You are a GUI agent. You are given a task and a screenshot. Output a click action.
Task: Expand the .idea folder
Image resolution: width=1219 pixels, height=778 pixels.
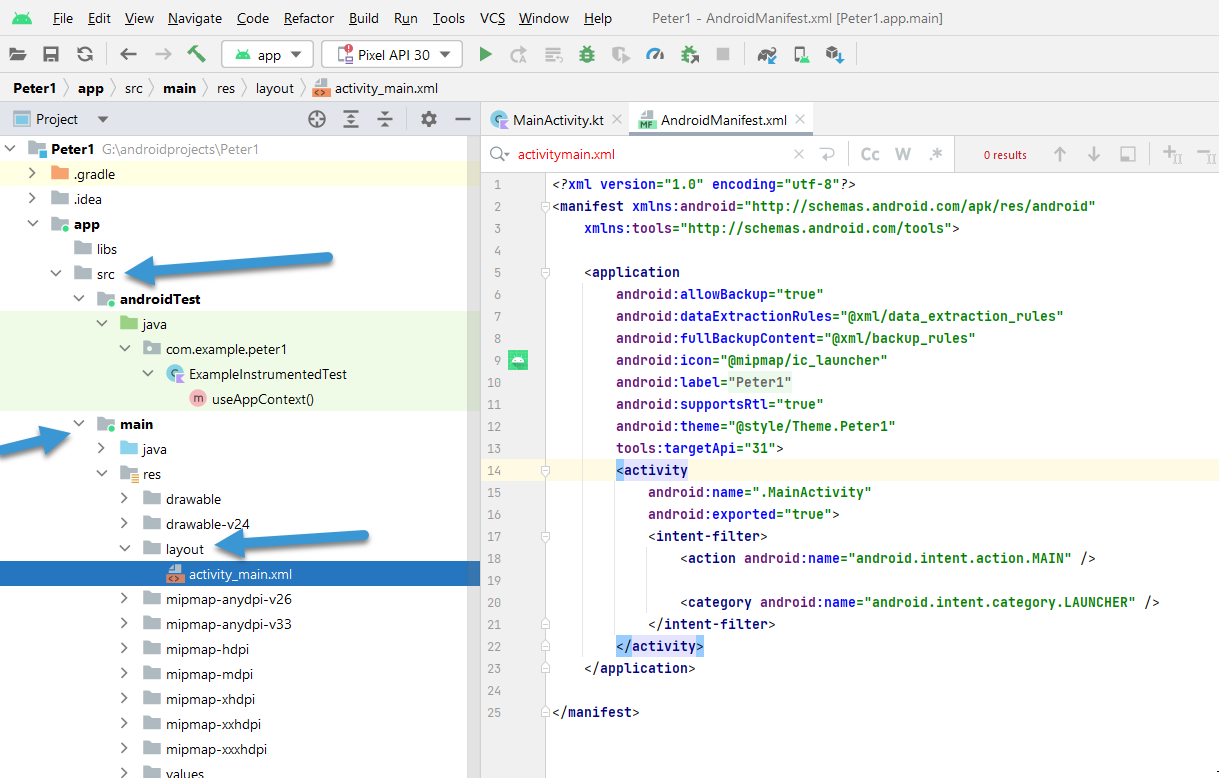(33, 199)
